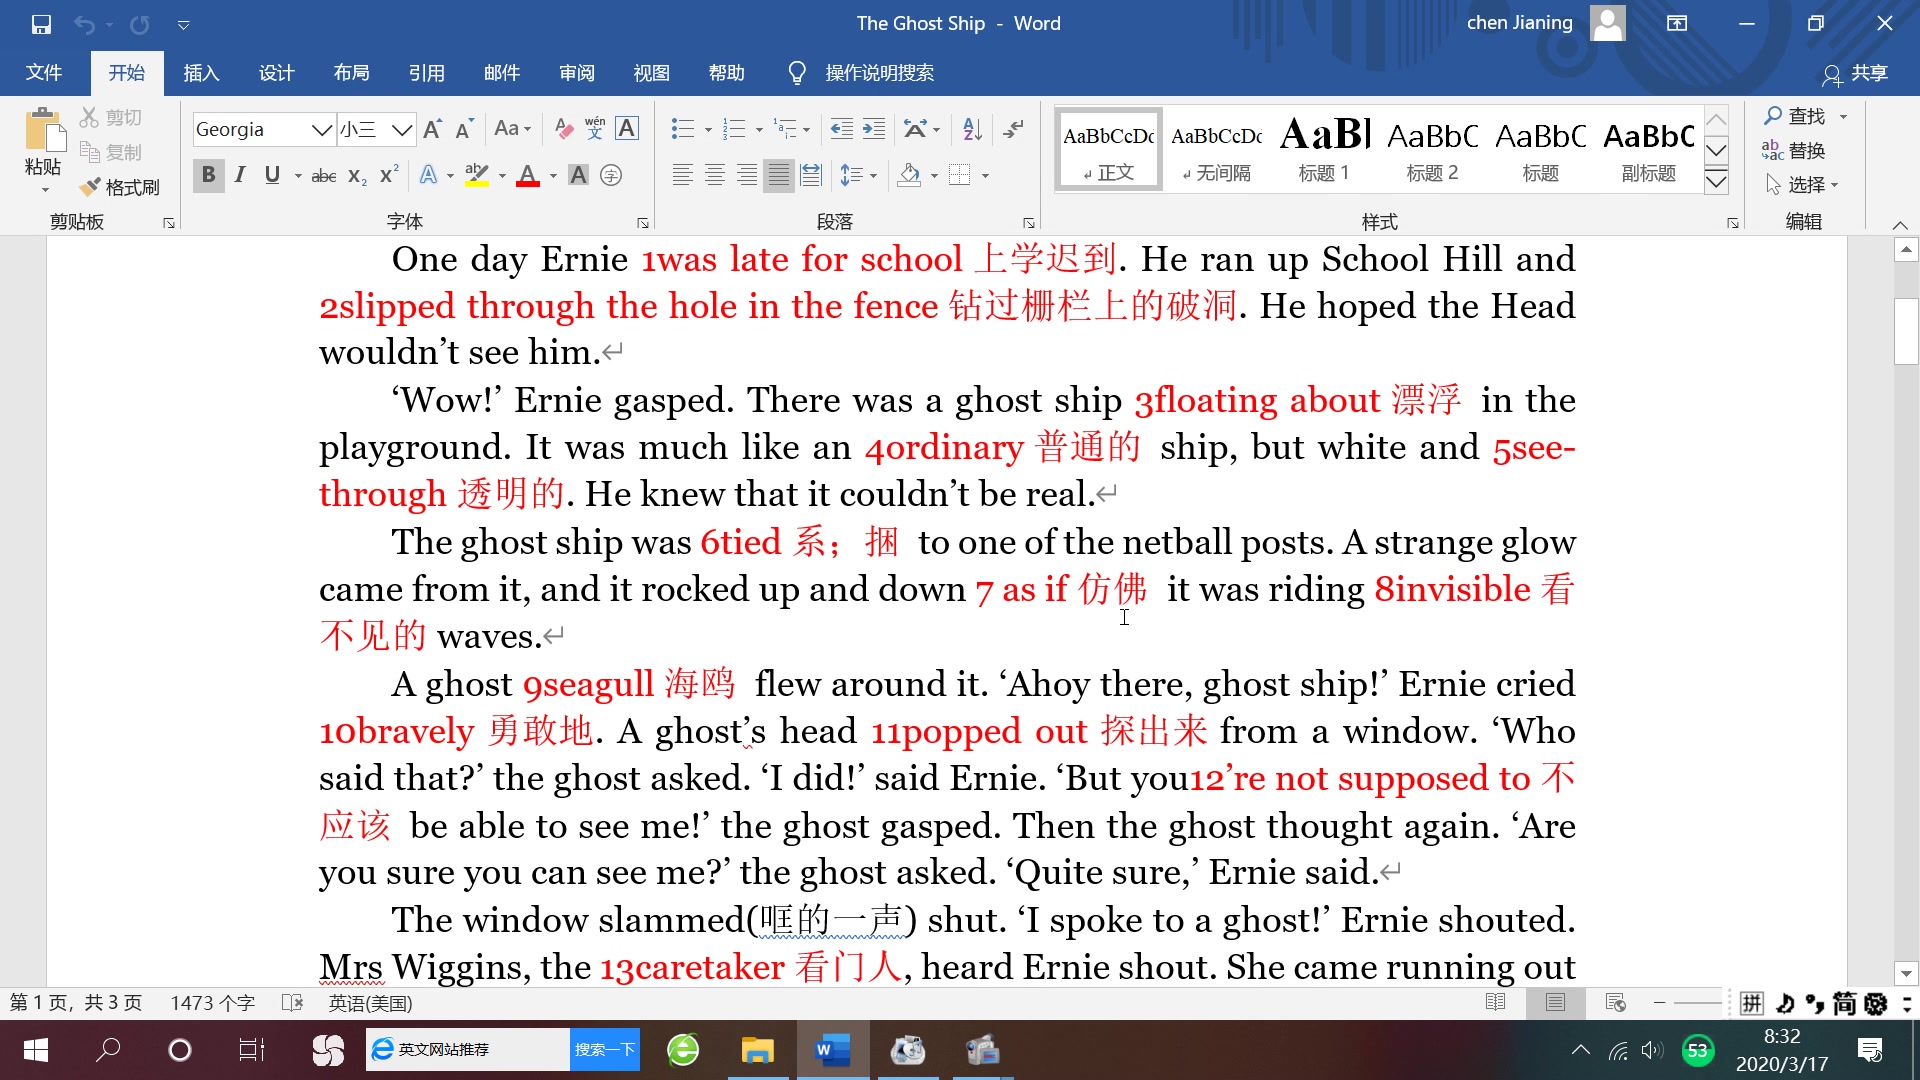Switch to 视图 View tab
The height and width of the screenshot is (1080, 1920).
(651, 73)
